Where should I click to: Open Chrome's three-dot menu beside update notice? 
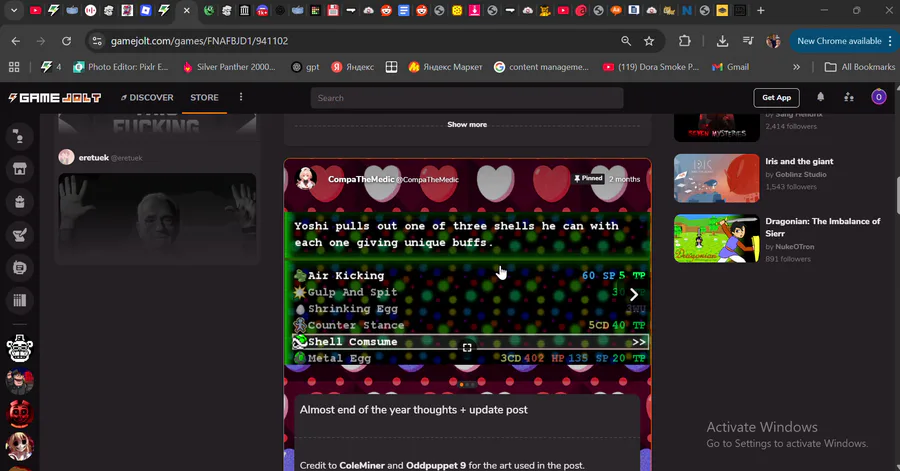tap(890, 41)
